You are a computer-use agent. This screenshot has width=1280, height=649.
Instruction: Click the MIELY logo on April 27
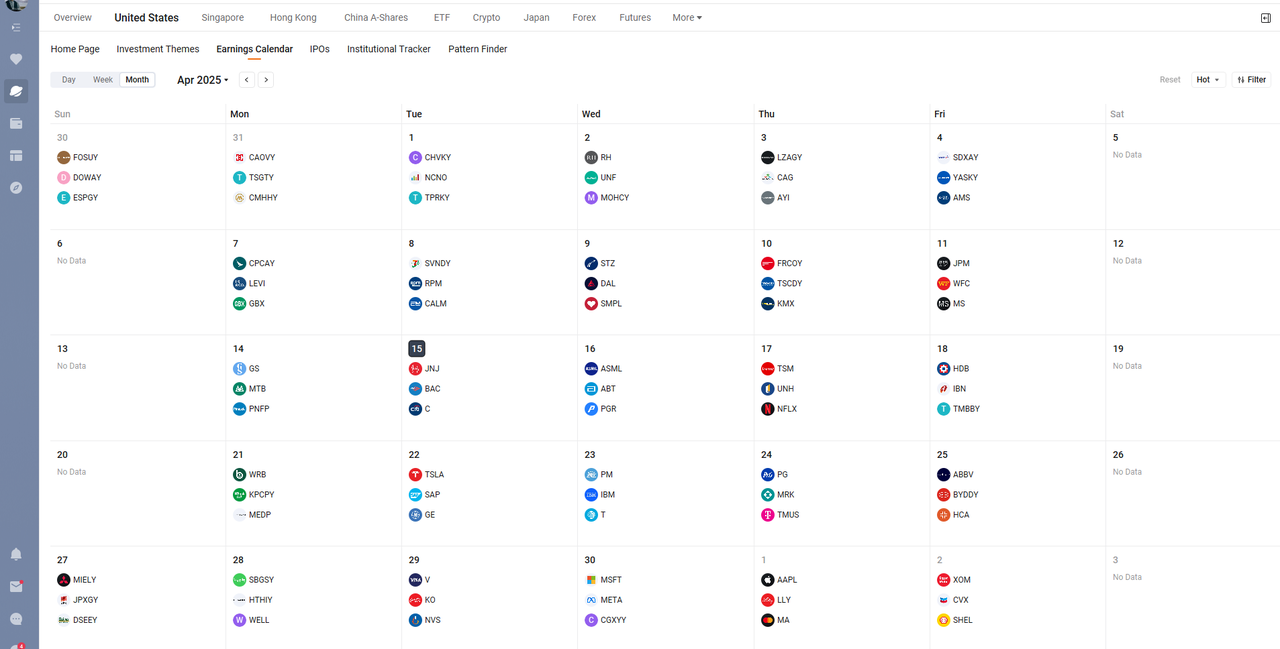(63, 580)
